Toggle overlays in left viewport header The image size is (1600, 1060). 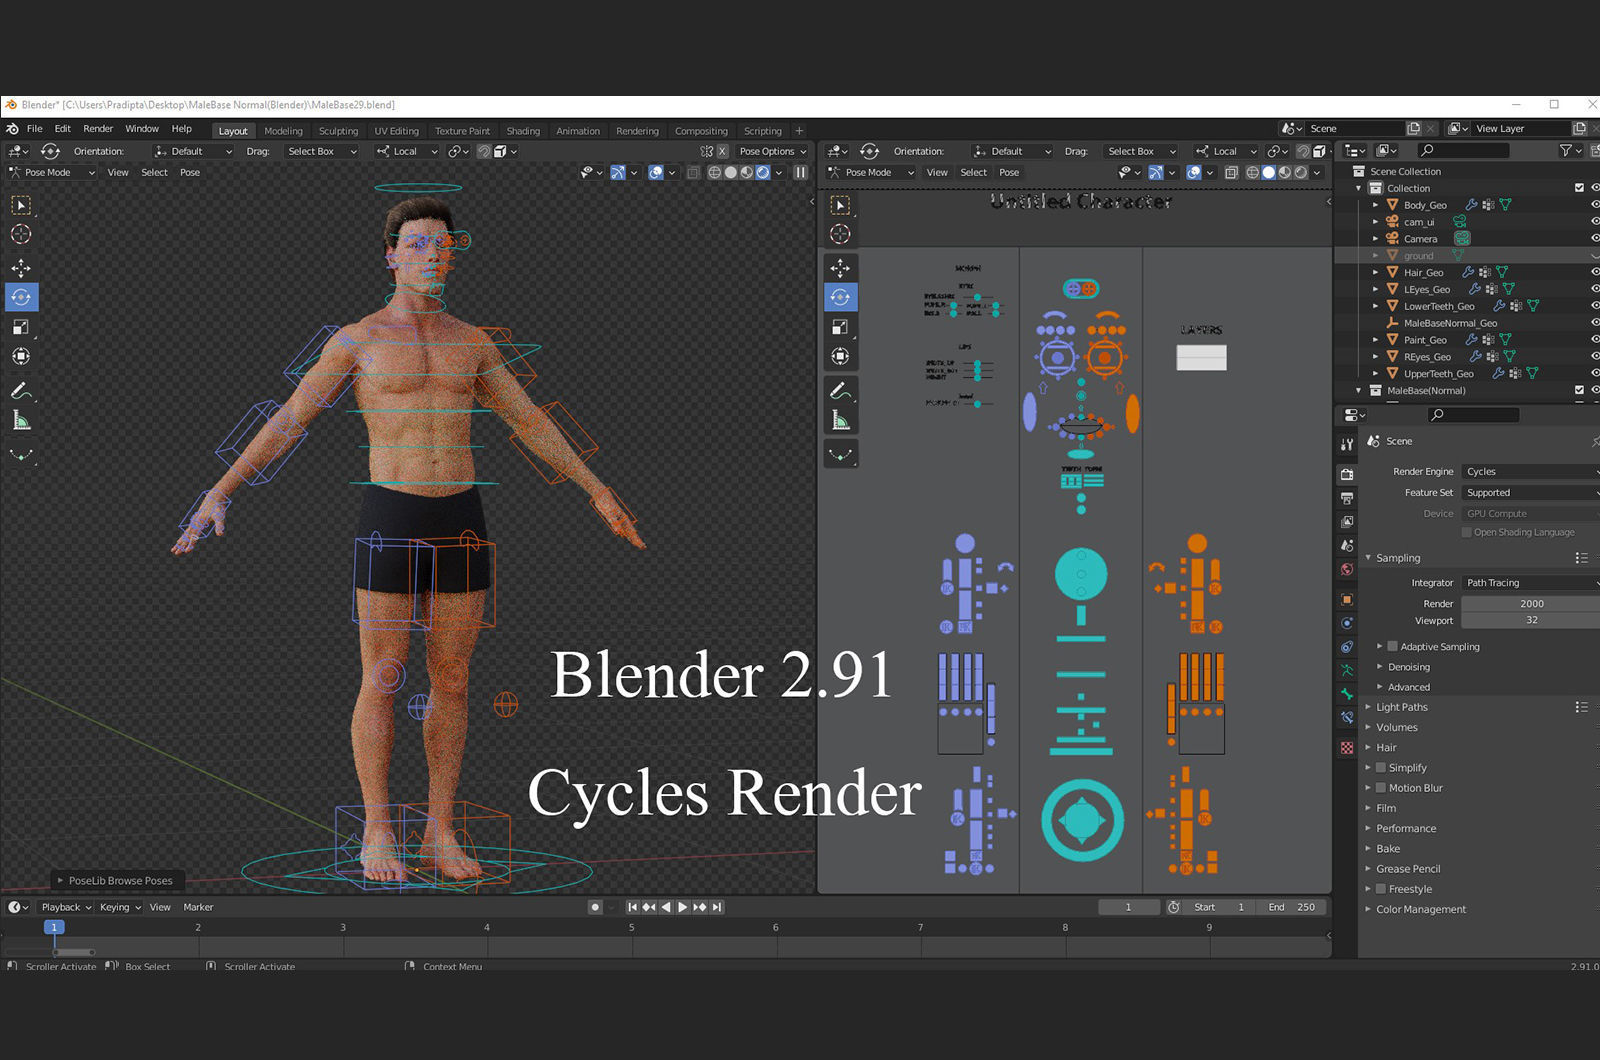tap(656, 172)
